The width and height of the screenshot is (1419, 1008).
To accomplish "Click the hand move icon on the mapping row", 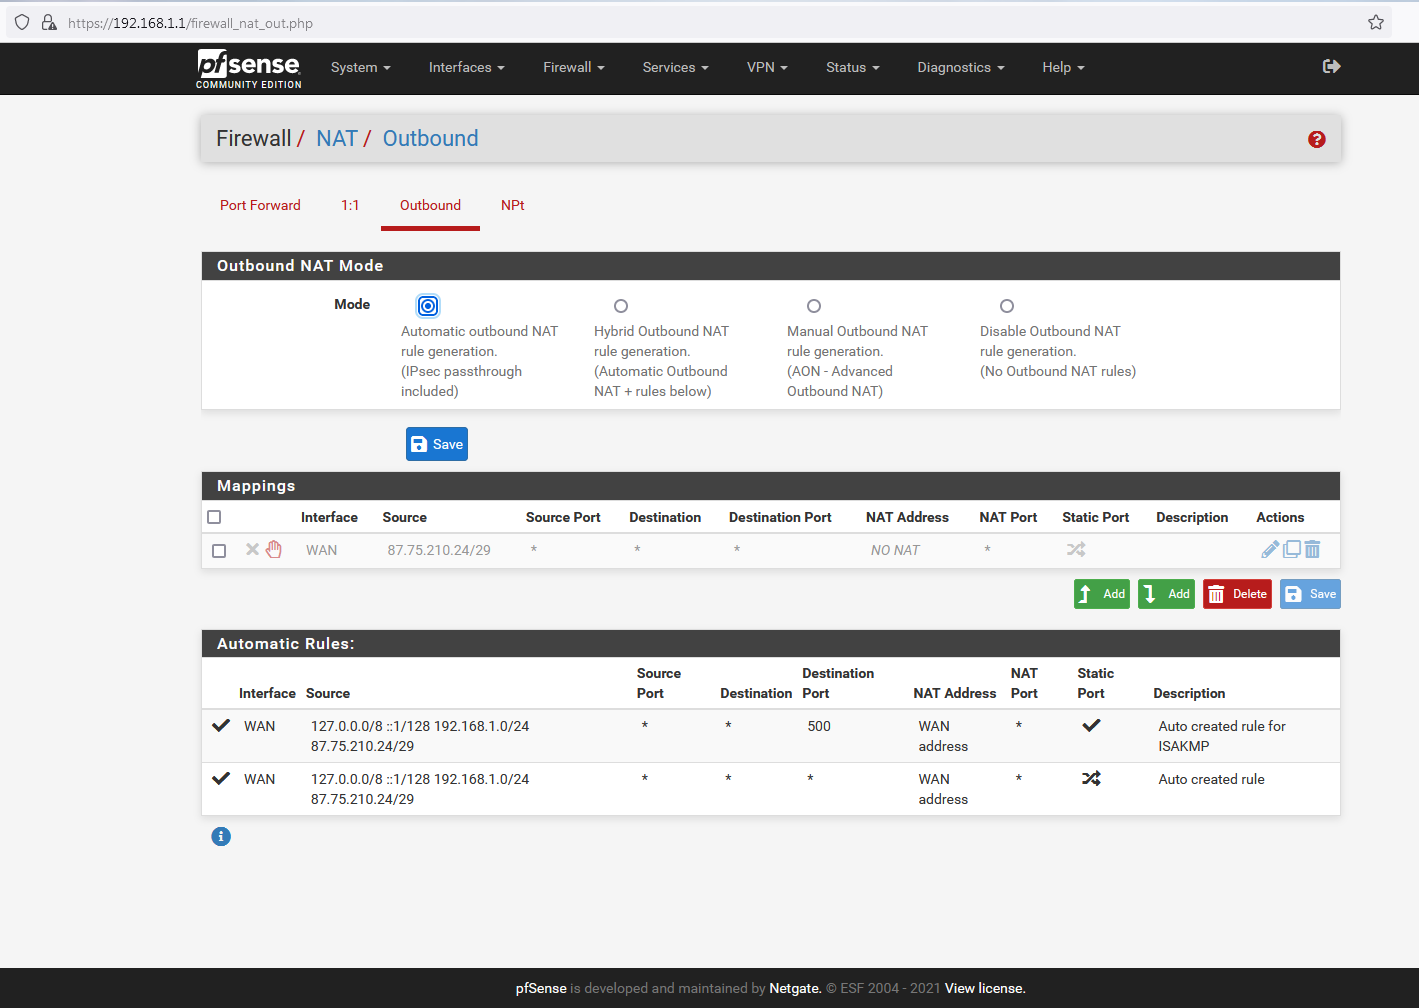I will pyautogui.click(x=274, y=549).
